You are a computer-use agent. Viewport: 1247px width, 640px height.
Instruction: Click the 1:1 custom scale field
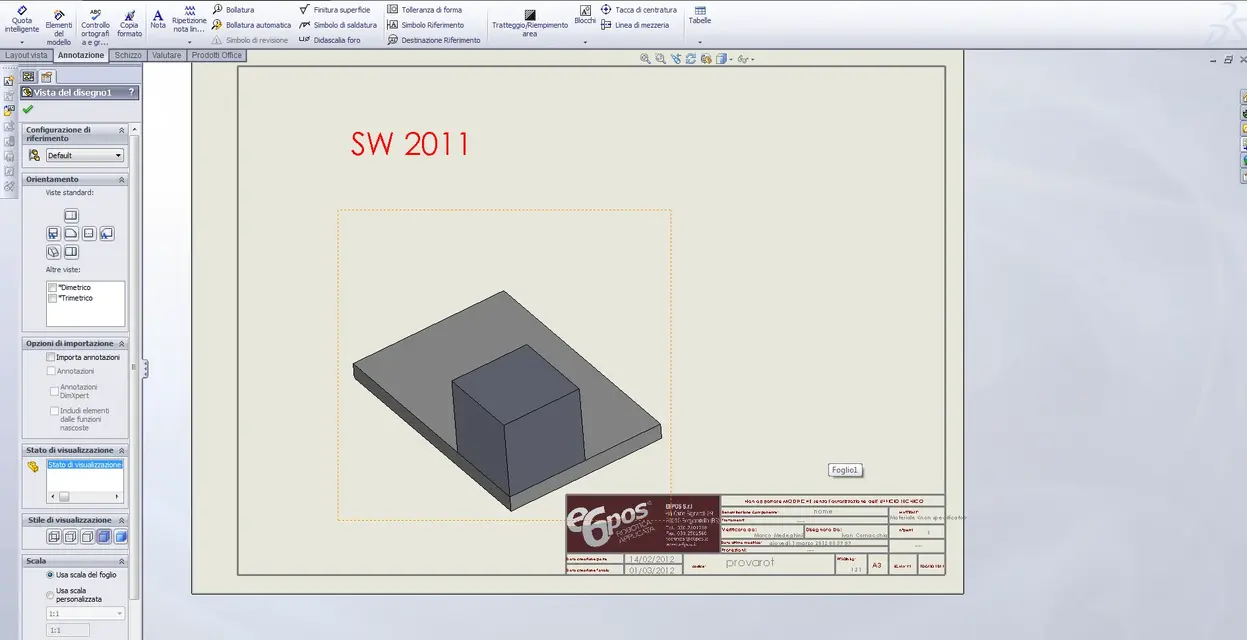pos(69,631)
